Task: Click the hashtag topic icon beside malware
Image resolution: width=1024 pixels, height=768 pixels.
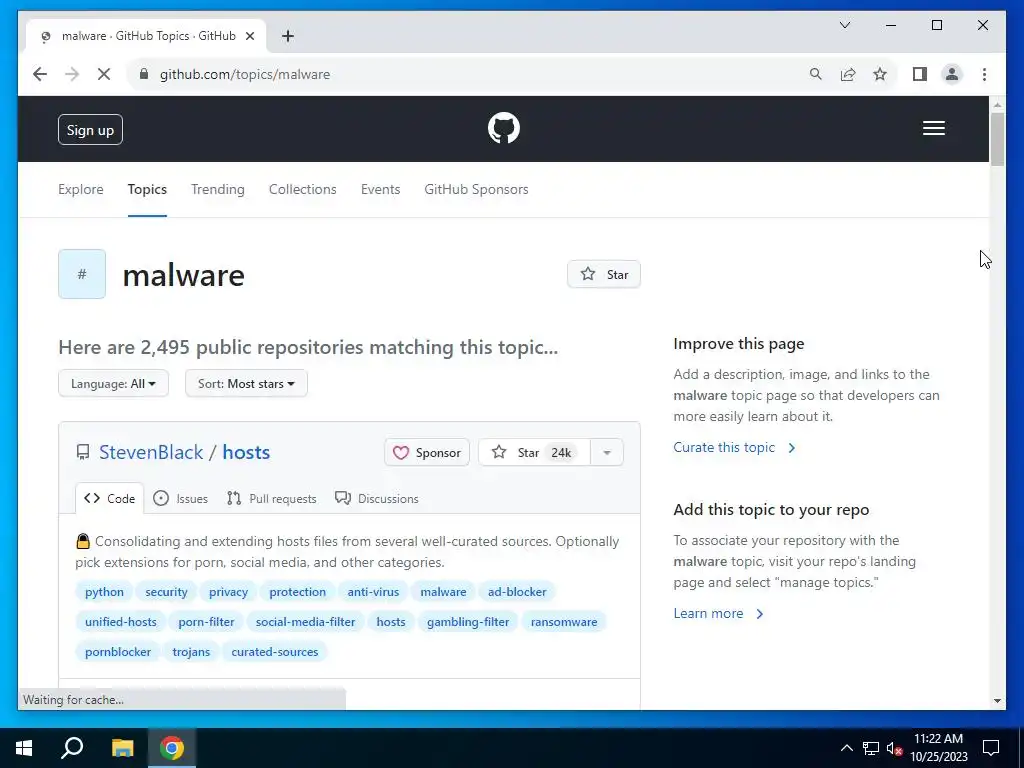Action: click(82, 274)
